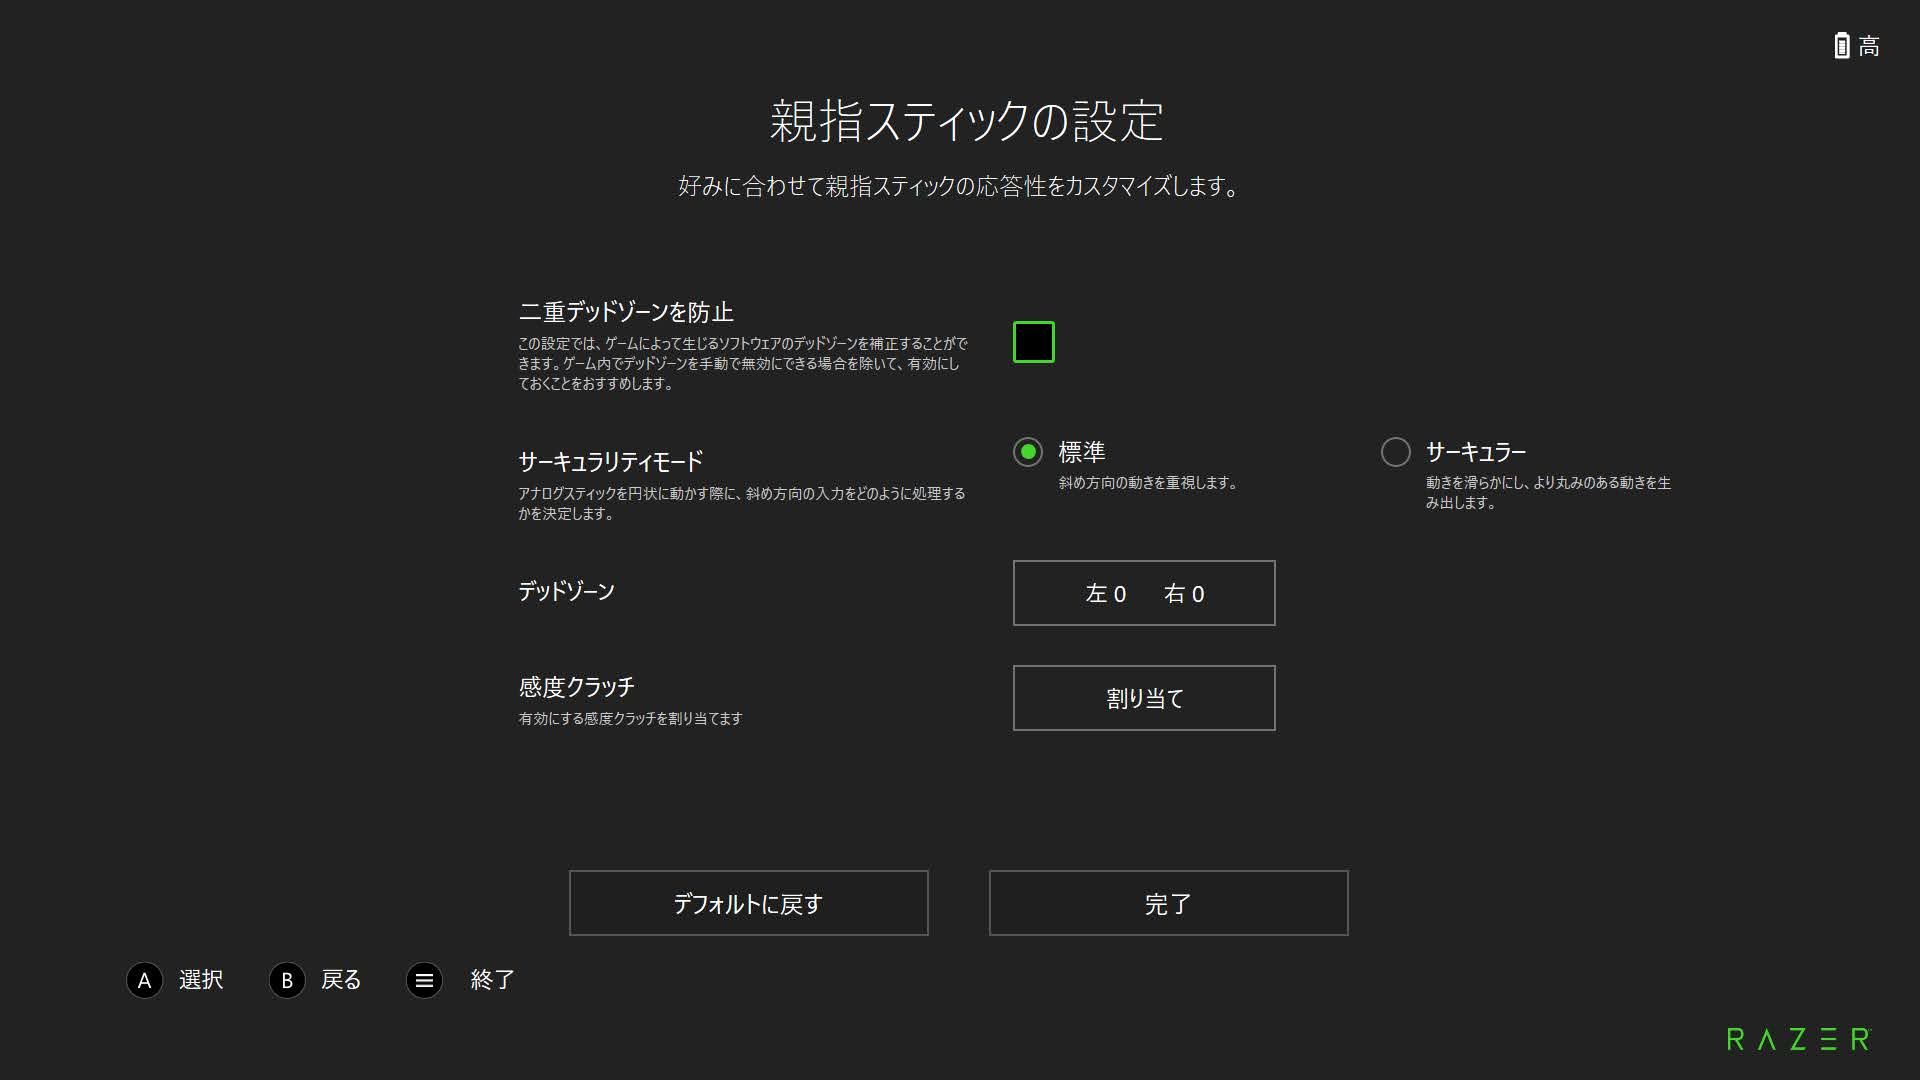Click the 高 battery status text

1870,46
